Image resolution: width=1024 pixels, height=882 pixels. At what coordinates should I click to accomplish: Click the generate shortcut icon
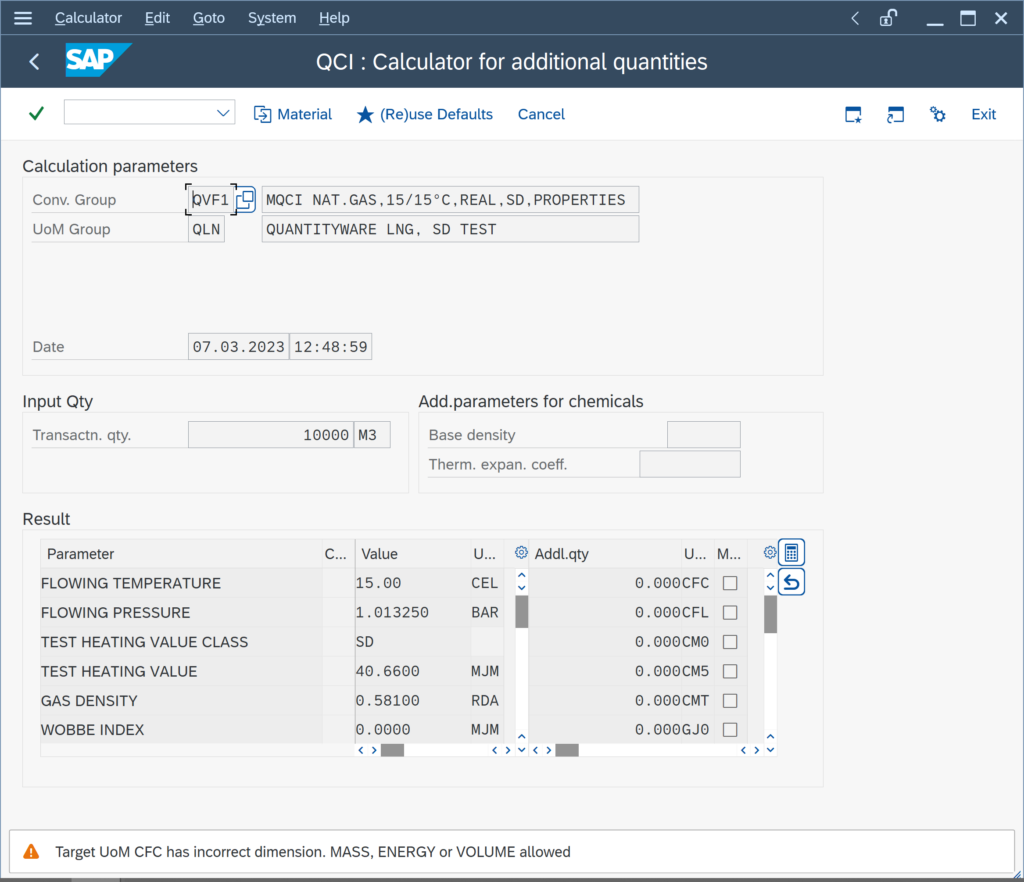pyautogui.click(x=895, y=114)
